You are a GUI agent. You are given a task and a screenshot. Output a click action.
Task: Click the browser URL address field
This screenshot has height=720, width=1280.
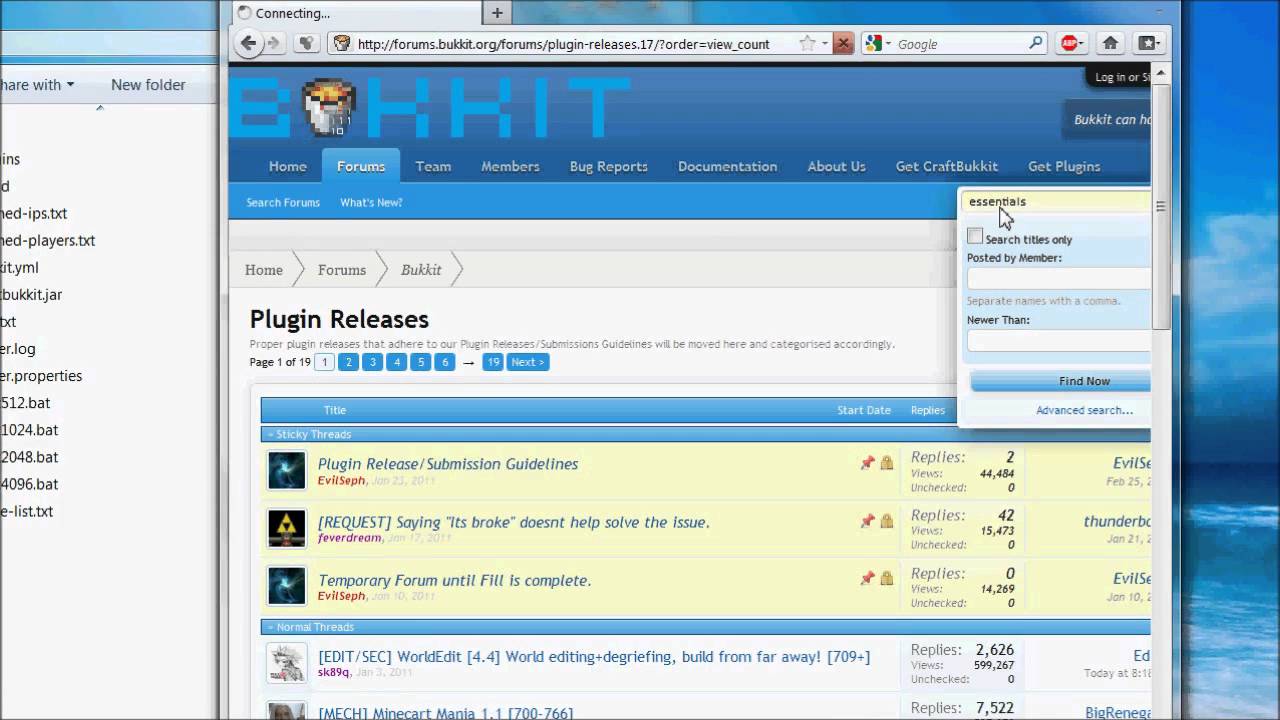(575, 44)
